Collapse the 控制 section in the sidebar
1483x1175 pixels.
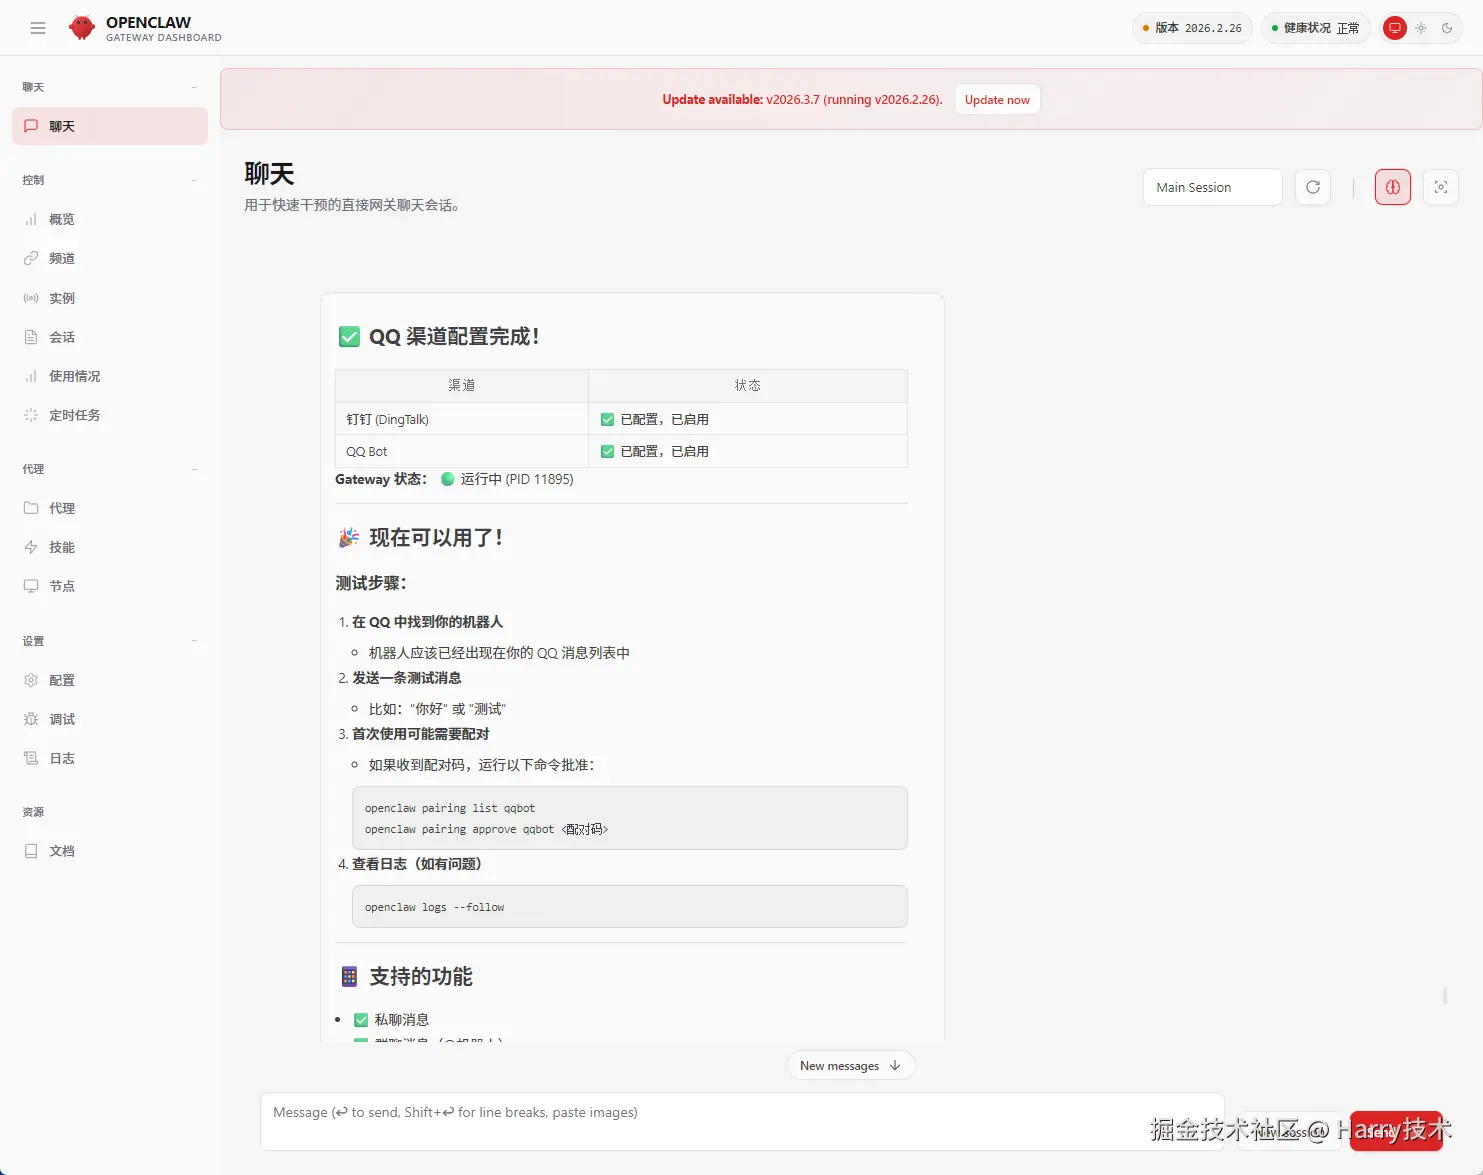click(194, 180)
